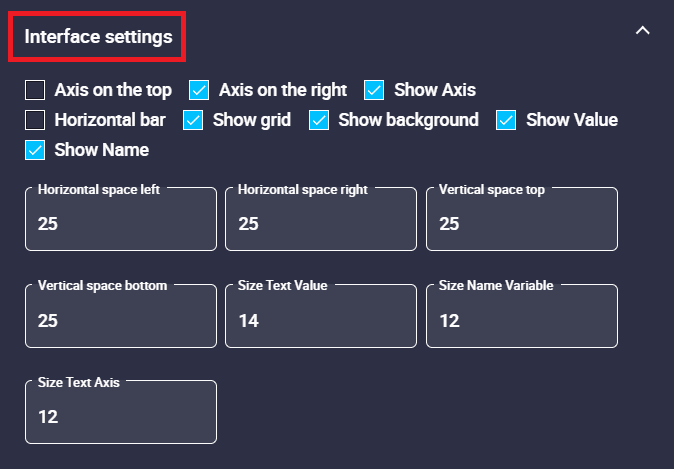Collapse the Interface settings panel chevron

click(x=643, y=31)
